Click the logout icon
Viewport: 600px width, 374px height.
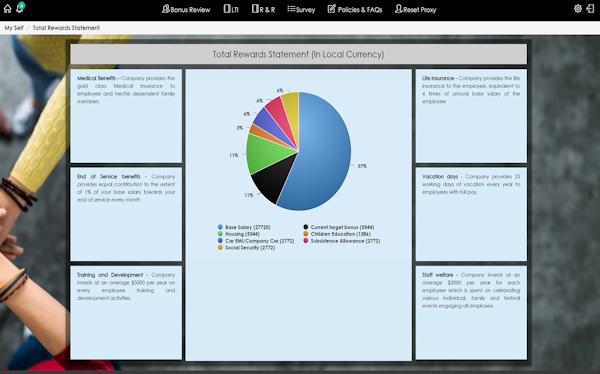[x=590, y=8]
